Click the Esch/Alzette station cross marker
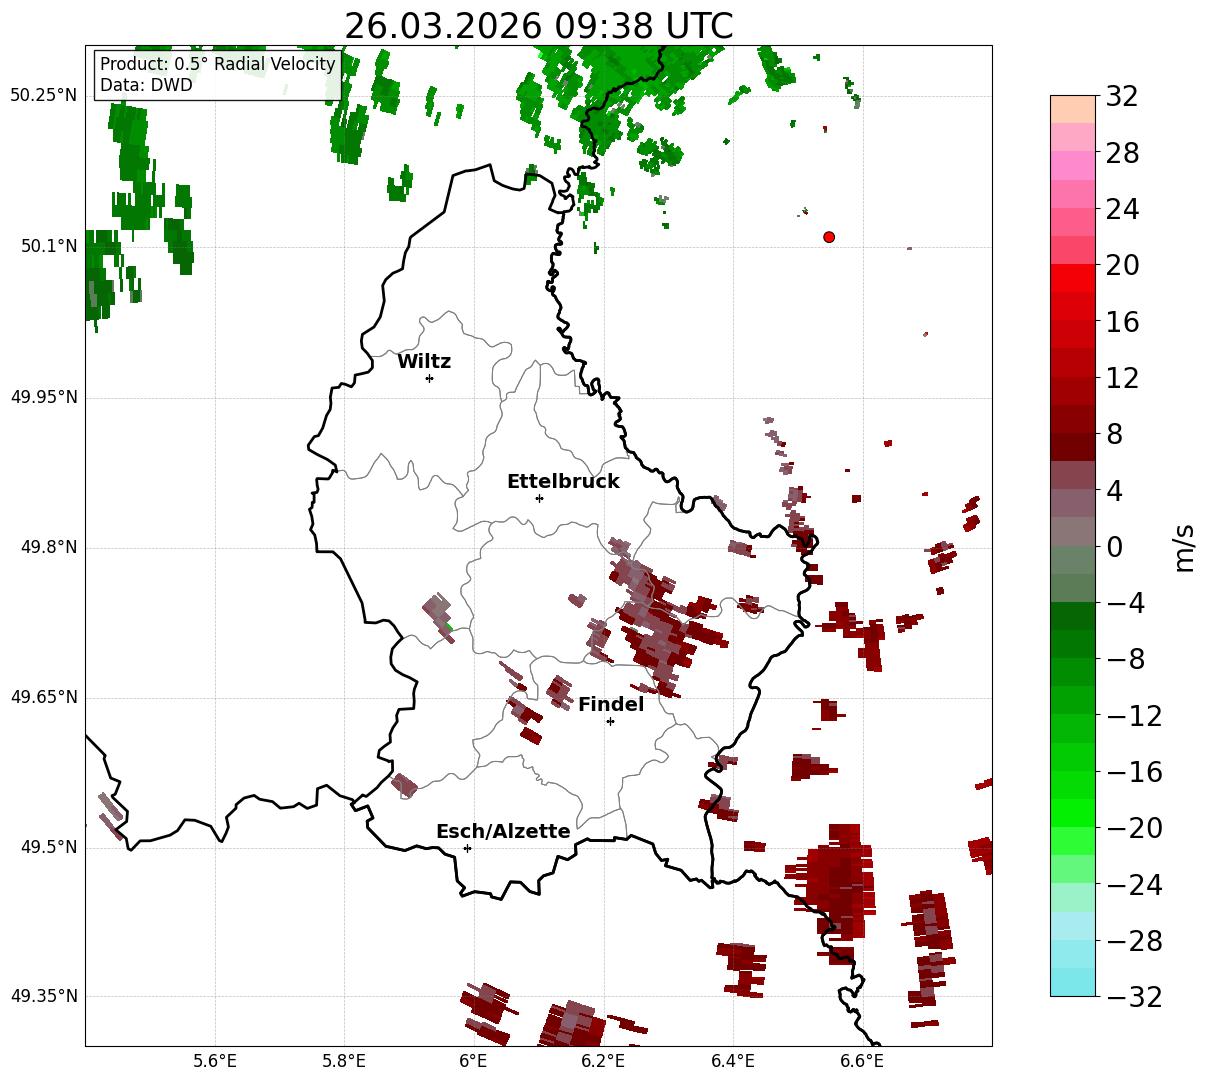 467,848
